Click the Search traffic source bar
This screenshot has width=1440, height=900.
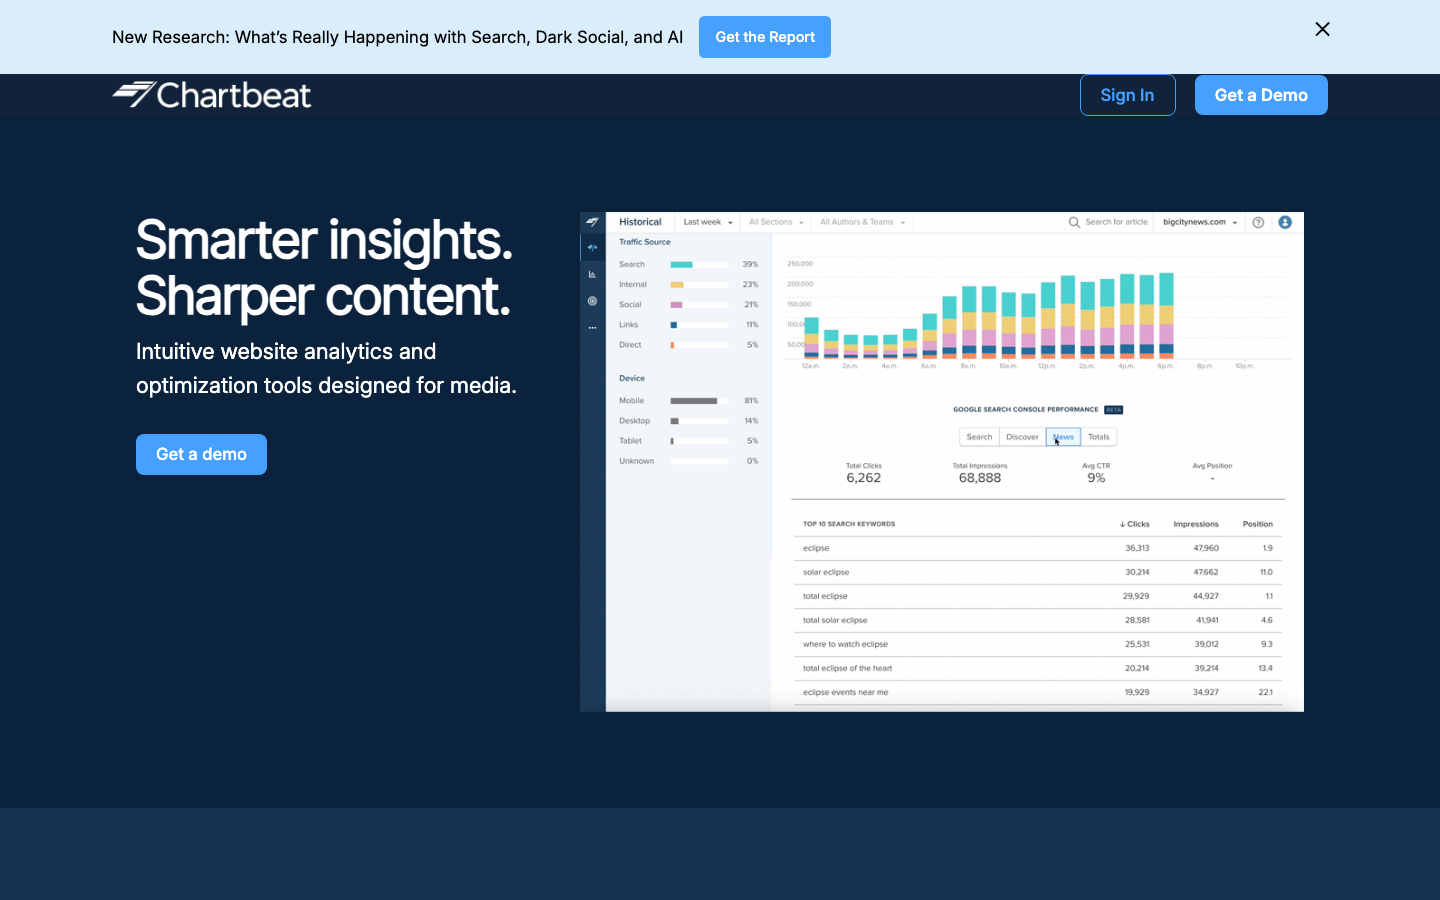(699, 265)
